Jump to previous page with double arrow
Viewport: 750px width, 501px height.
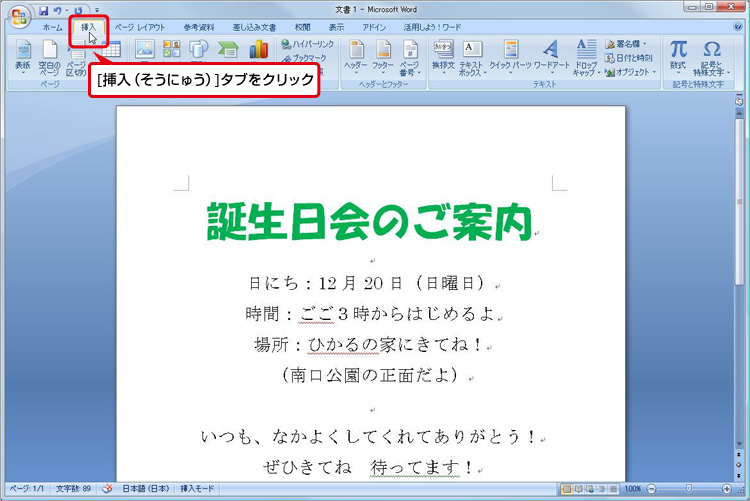click(x=739, y=455)
